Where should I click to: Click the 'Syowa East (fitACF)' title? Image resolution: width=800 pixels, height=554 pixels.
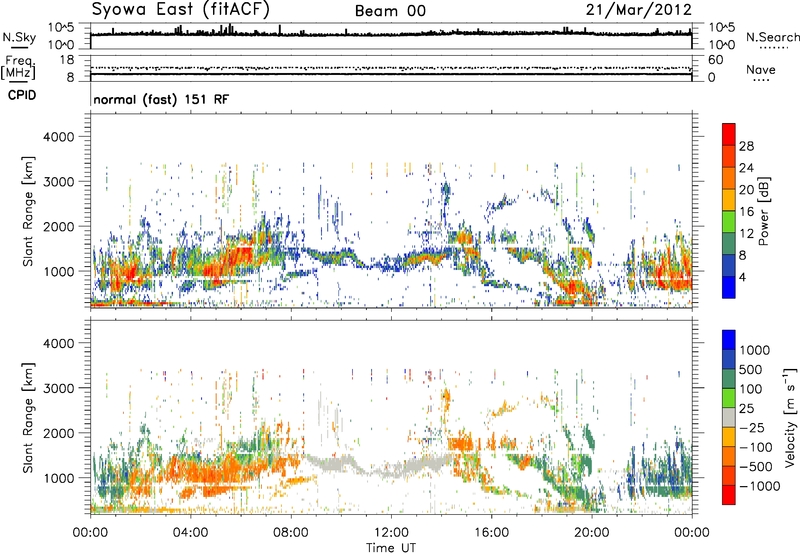tap(180, 9)
